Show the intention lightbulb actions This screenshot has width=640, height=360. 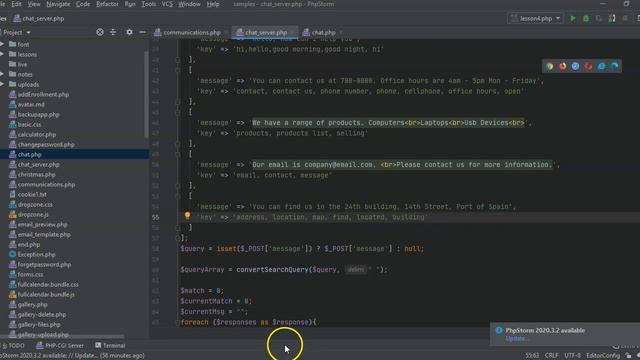pyautogui.click(x=187, y=216)
